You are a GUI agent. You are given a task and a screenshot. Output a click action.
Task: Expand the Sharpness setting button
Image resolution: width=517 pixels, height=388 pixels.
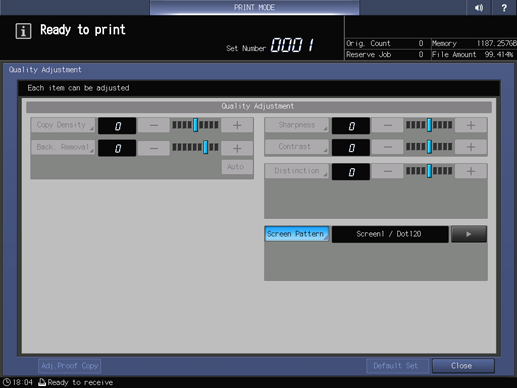click(297, 125)
